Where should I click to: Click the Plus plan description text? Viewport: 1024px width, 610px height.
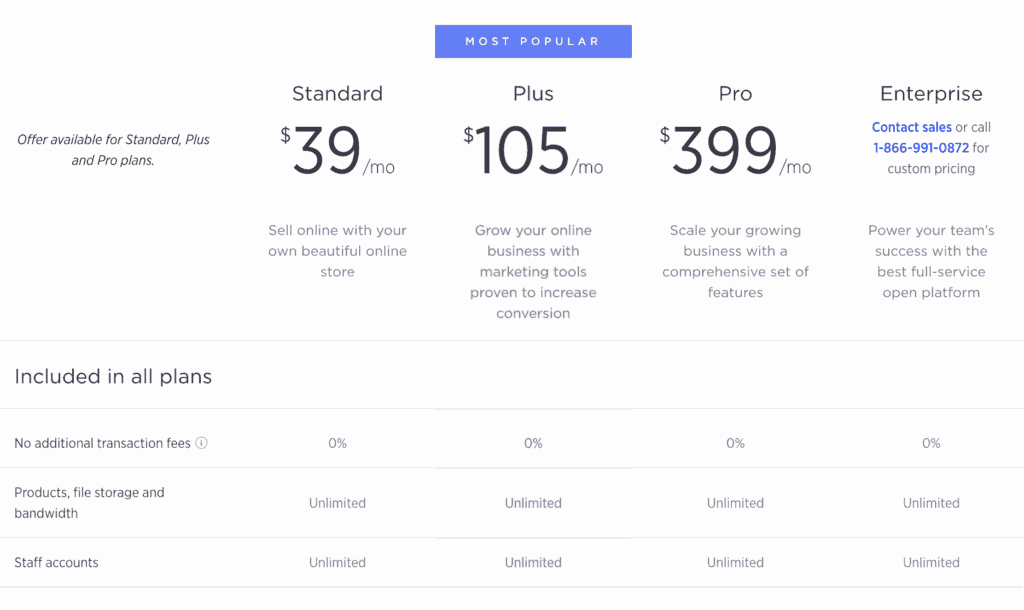coord(533,272)
